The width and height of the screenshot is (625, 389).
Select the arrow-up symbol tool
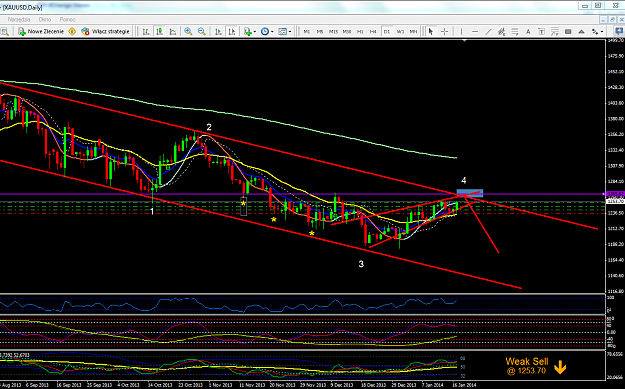(582, 31)
